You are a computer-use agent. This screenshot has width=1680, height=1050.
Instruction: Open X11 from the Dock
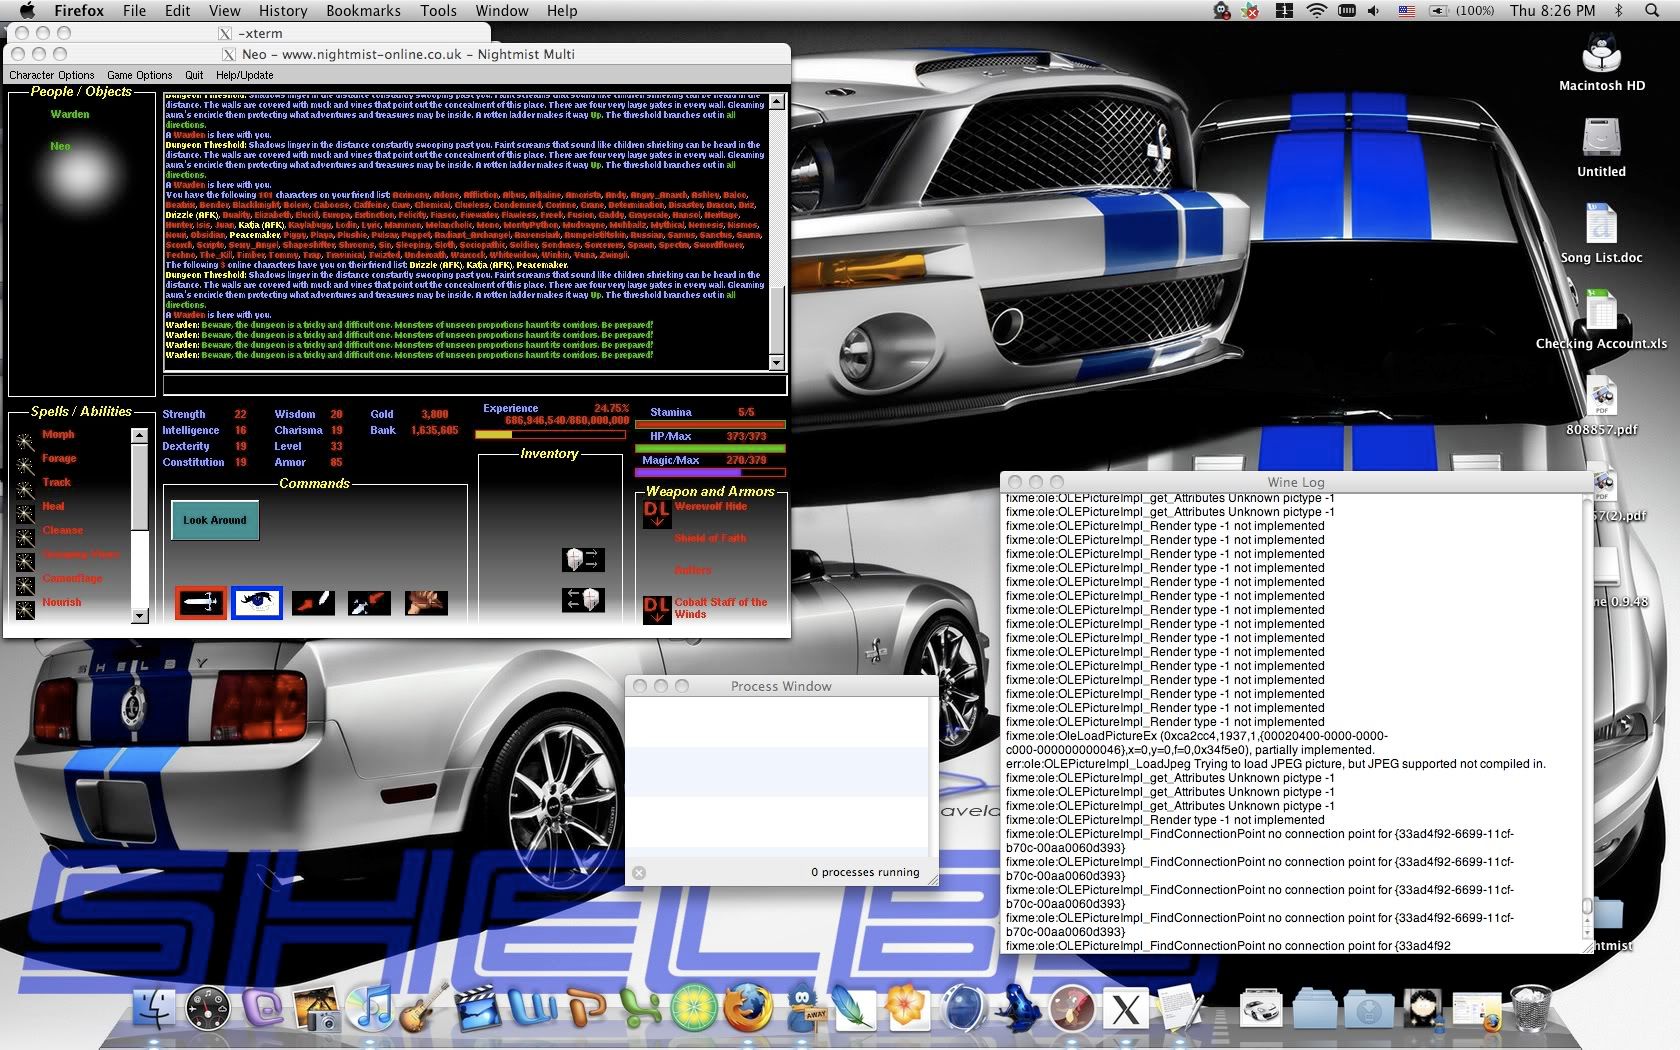point(1125,1010)
